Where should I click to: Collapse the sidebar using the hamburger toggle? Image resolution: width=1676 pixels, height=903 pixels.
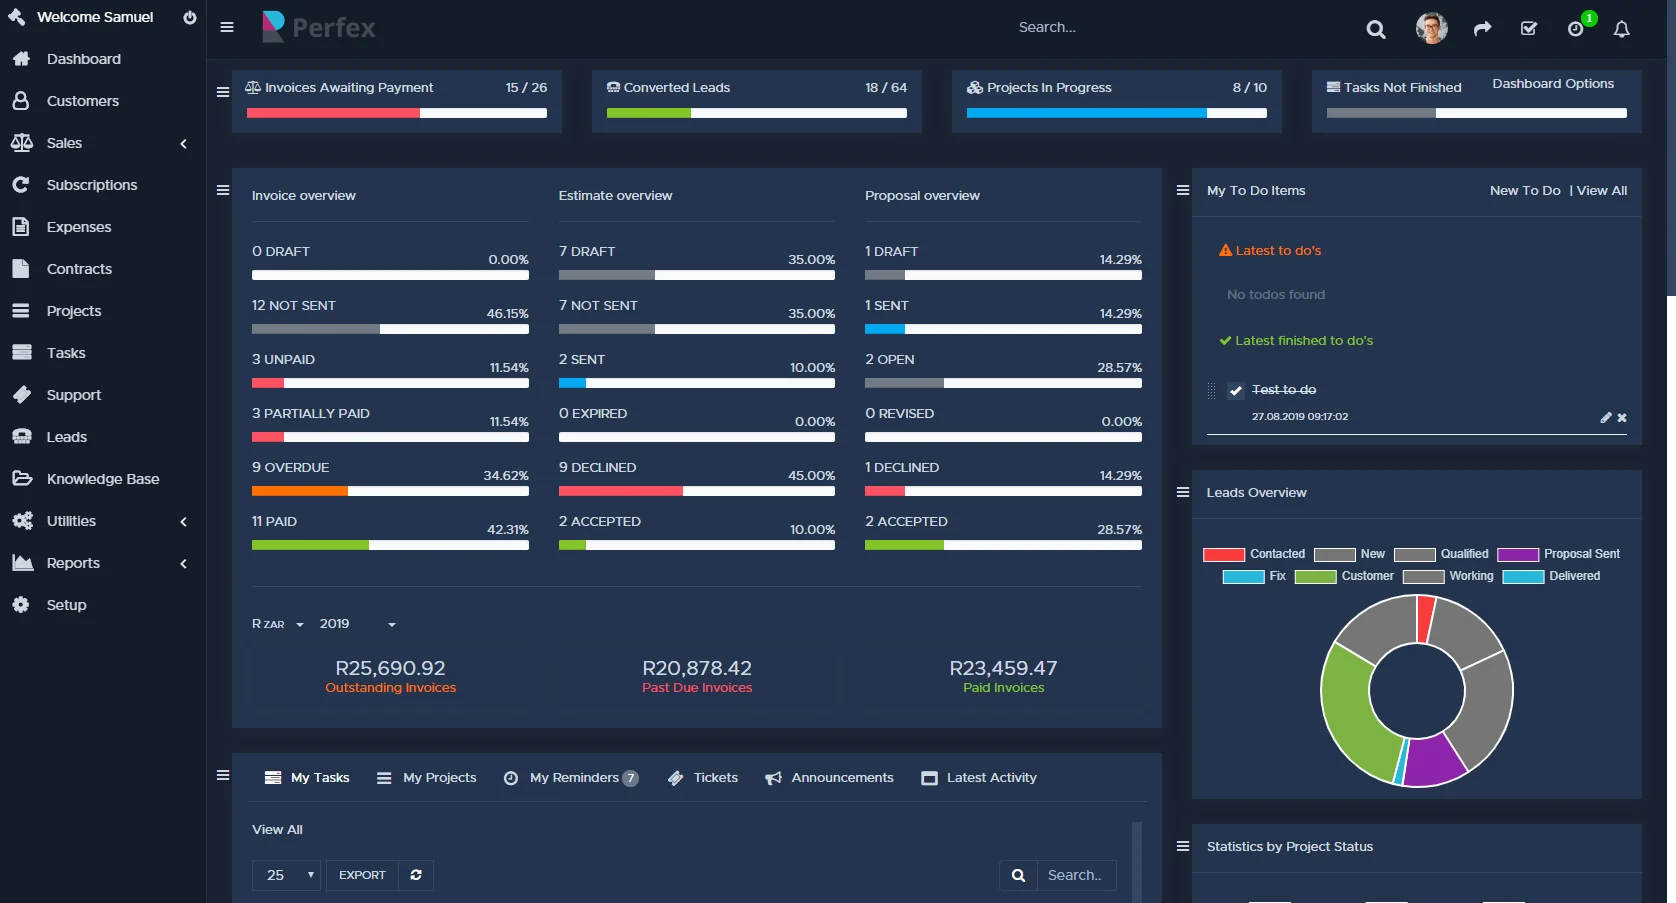tap(227, 27)
